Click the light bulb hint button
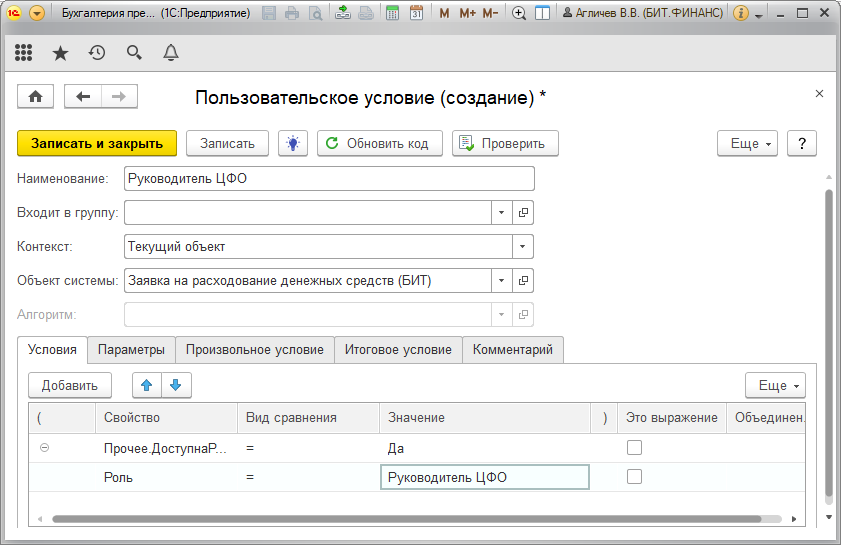The width and height of the screenshot is (841, 545). pos(293,143)
